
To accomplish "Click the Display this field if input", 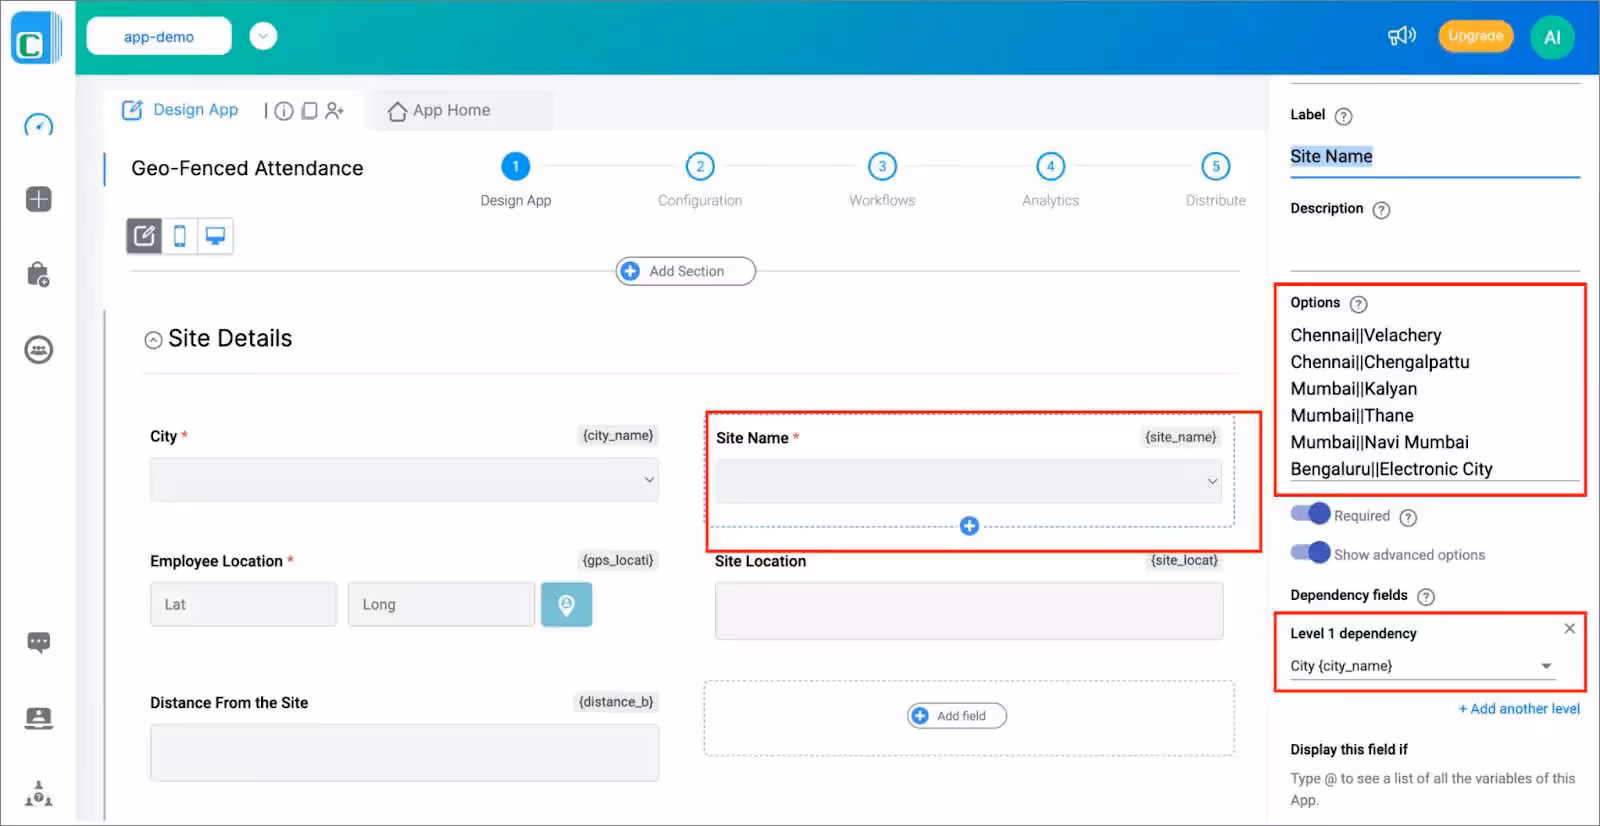I will (1435, 789).
